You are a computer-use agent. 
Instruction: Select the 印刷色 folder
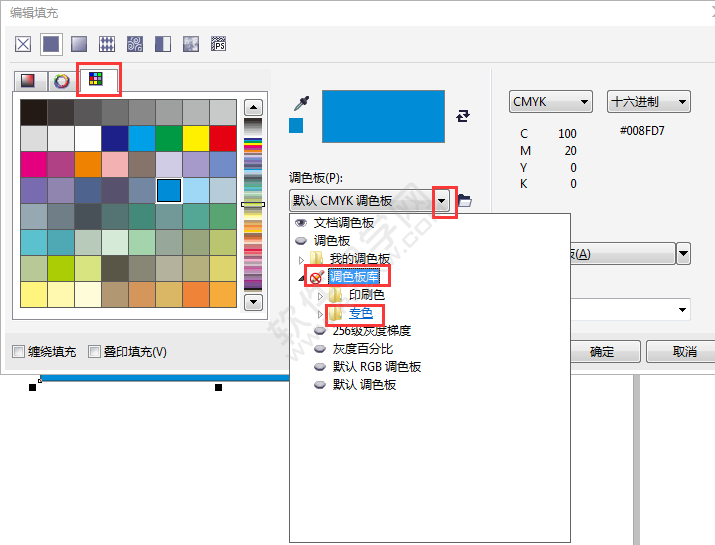click(x=367, y=295)
